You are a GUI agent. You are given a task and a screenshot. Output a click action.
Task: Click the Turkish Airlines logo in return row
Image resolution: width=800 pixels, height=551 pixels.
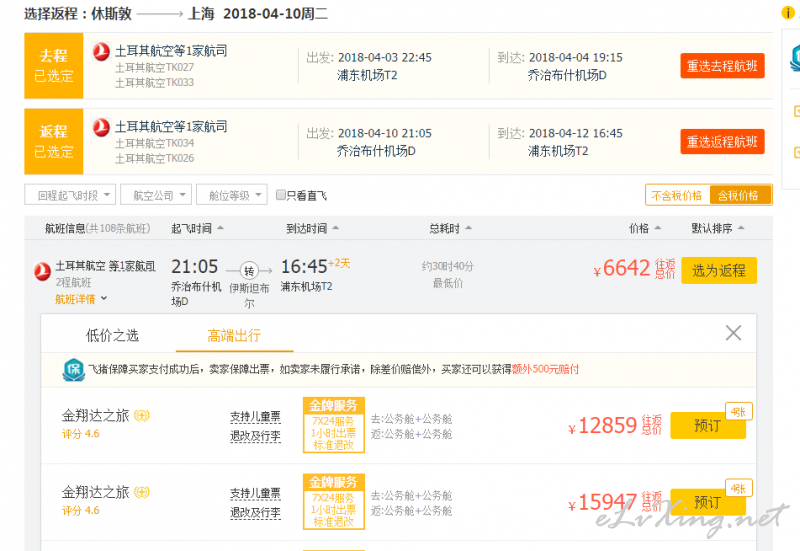click(101, 128)
